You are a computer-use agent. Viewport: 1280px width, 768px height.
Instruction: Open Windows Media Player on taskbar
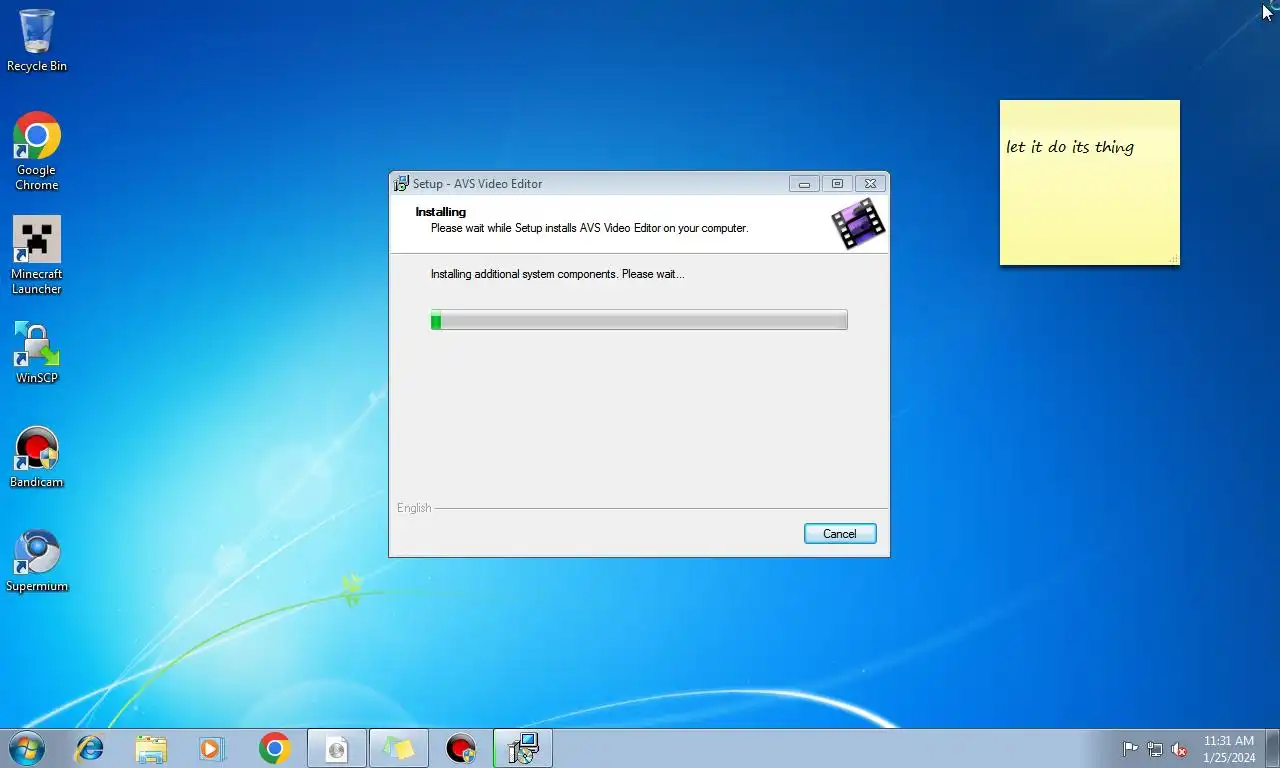[x=212, y=748]
